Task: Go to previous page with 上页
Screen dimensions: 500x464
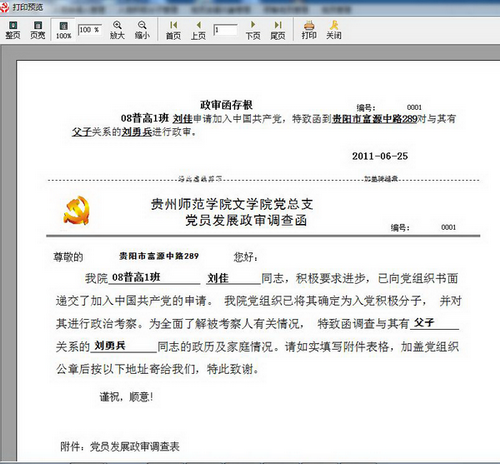Action: [198, 30]
